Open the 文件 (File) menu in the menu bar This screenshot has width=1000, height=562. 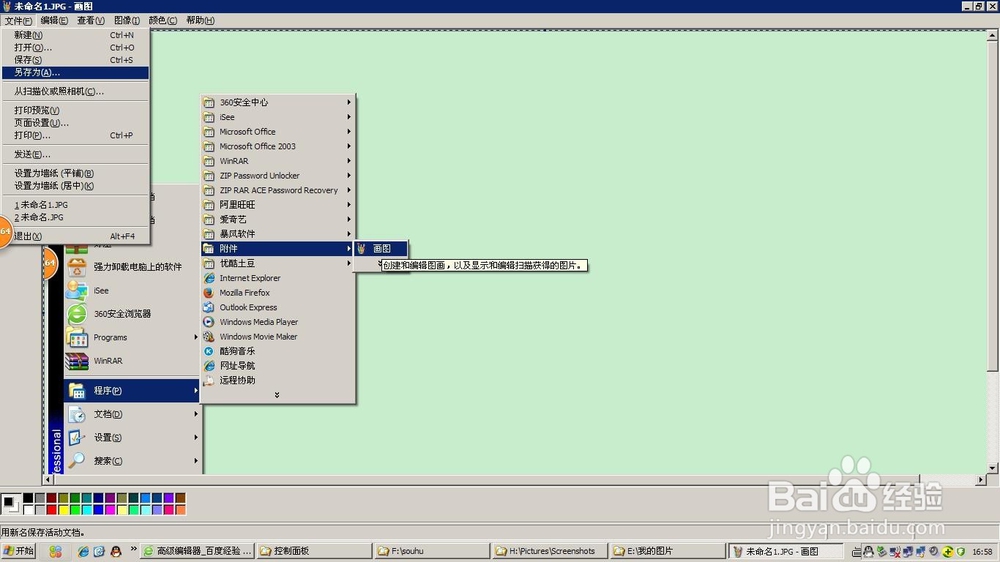pyautogui.click(x=18, y=20)
